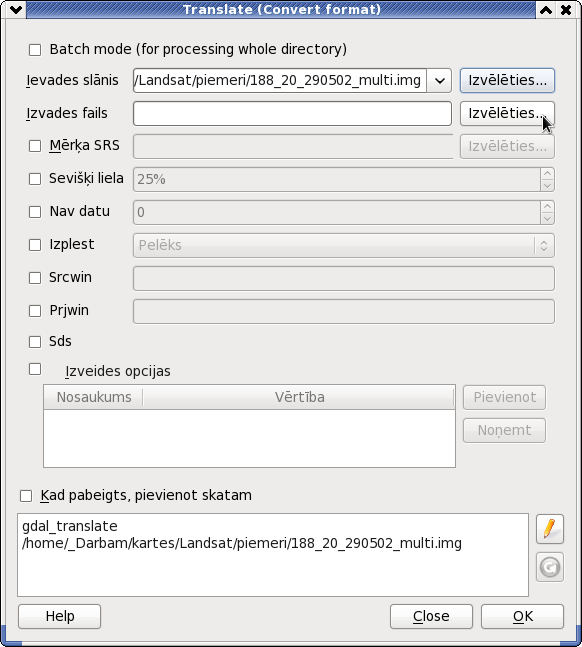Click Izvēlēties button for Izvades fails

click(x=507, y=113)
